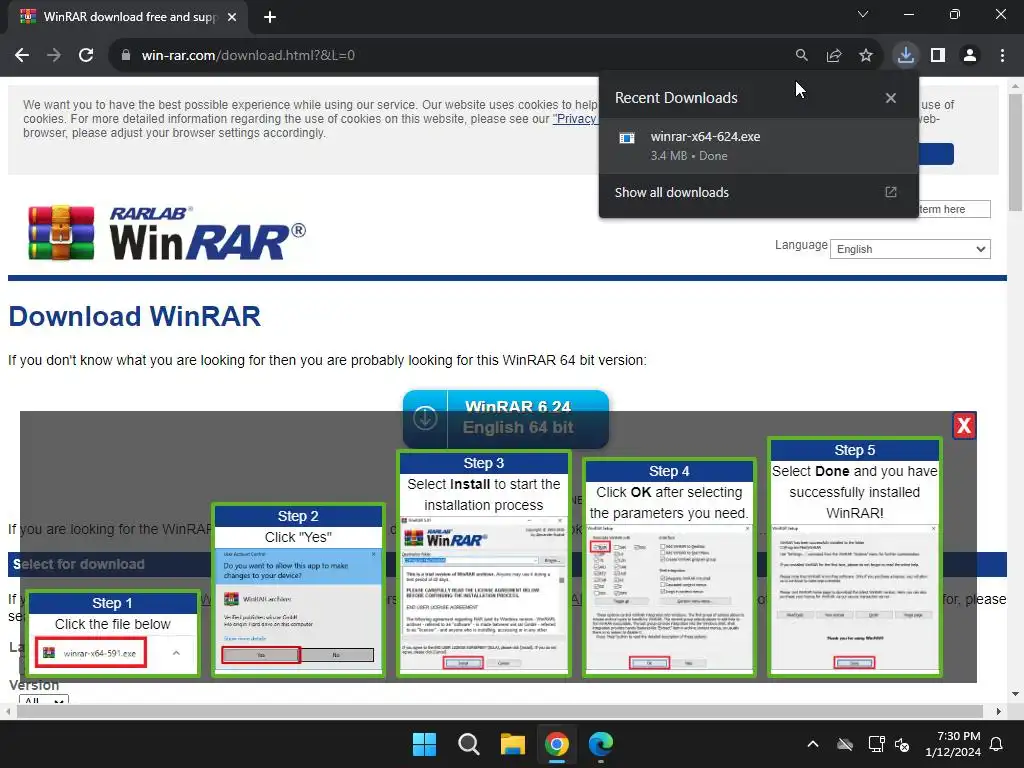
Task: Click the Chrome taskbar icon
Action: (556, 744)
